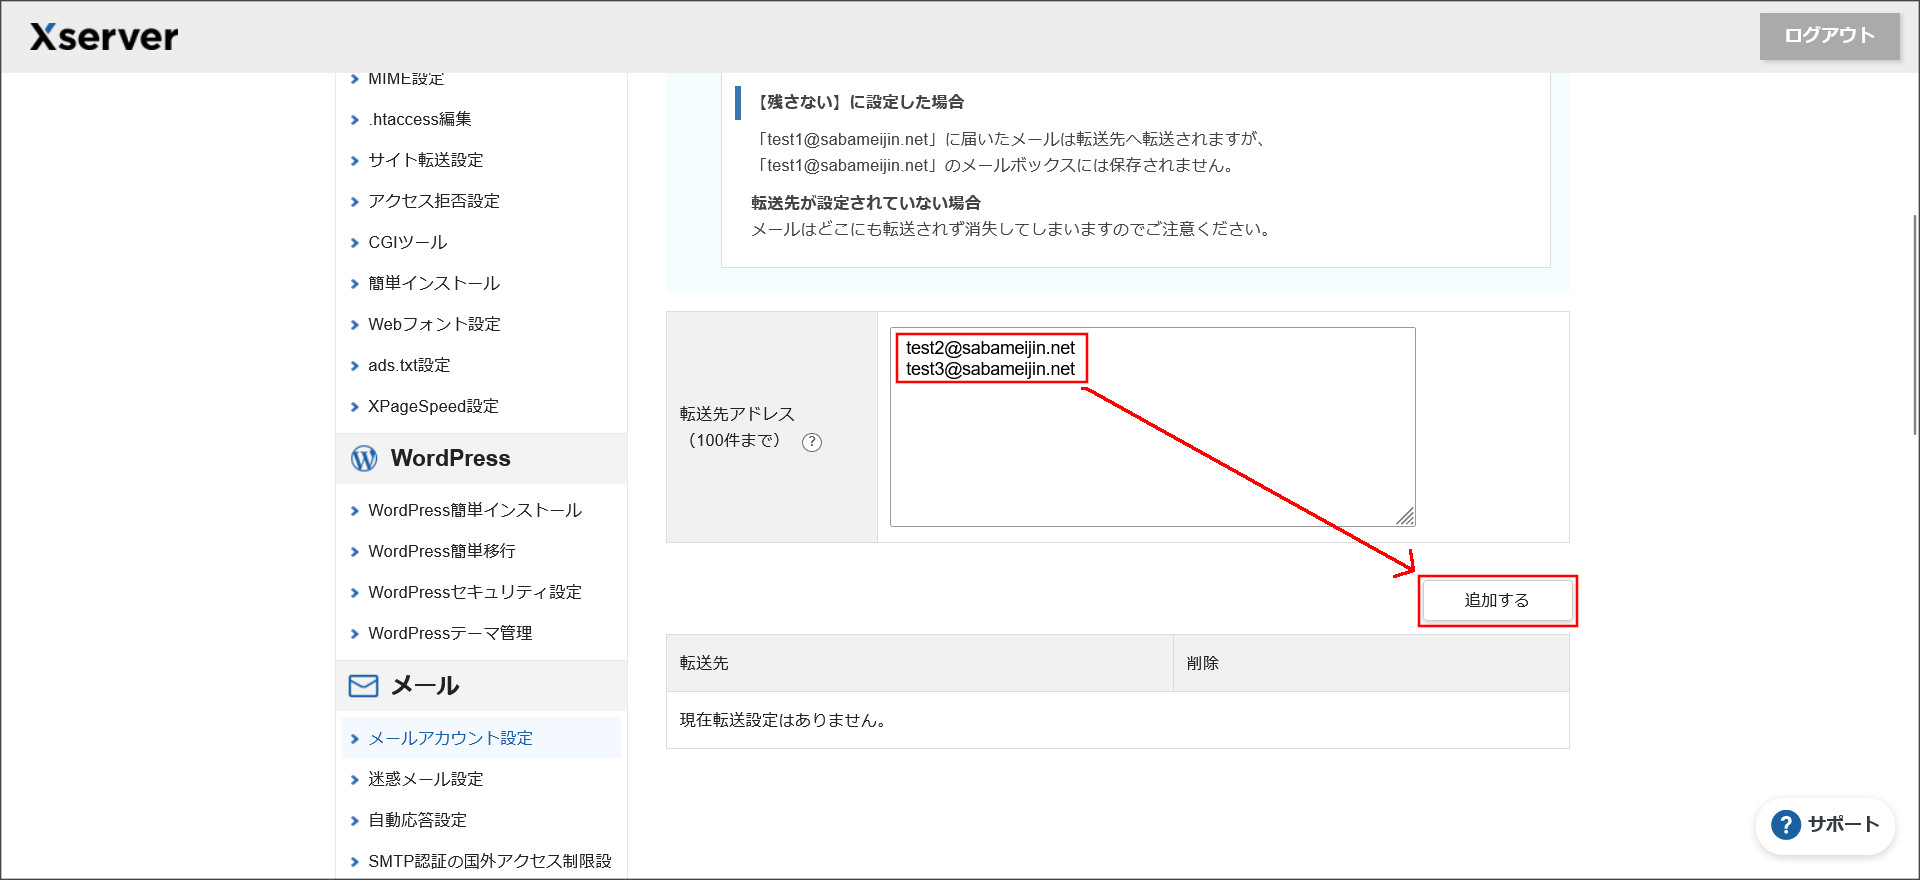Click the help icon beside 100件まで

point(812,442)
